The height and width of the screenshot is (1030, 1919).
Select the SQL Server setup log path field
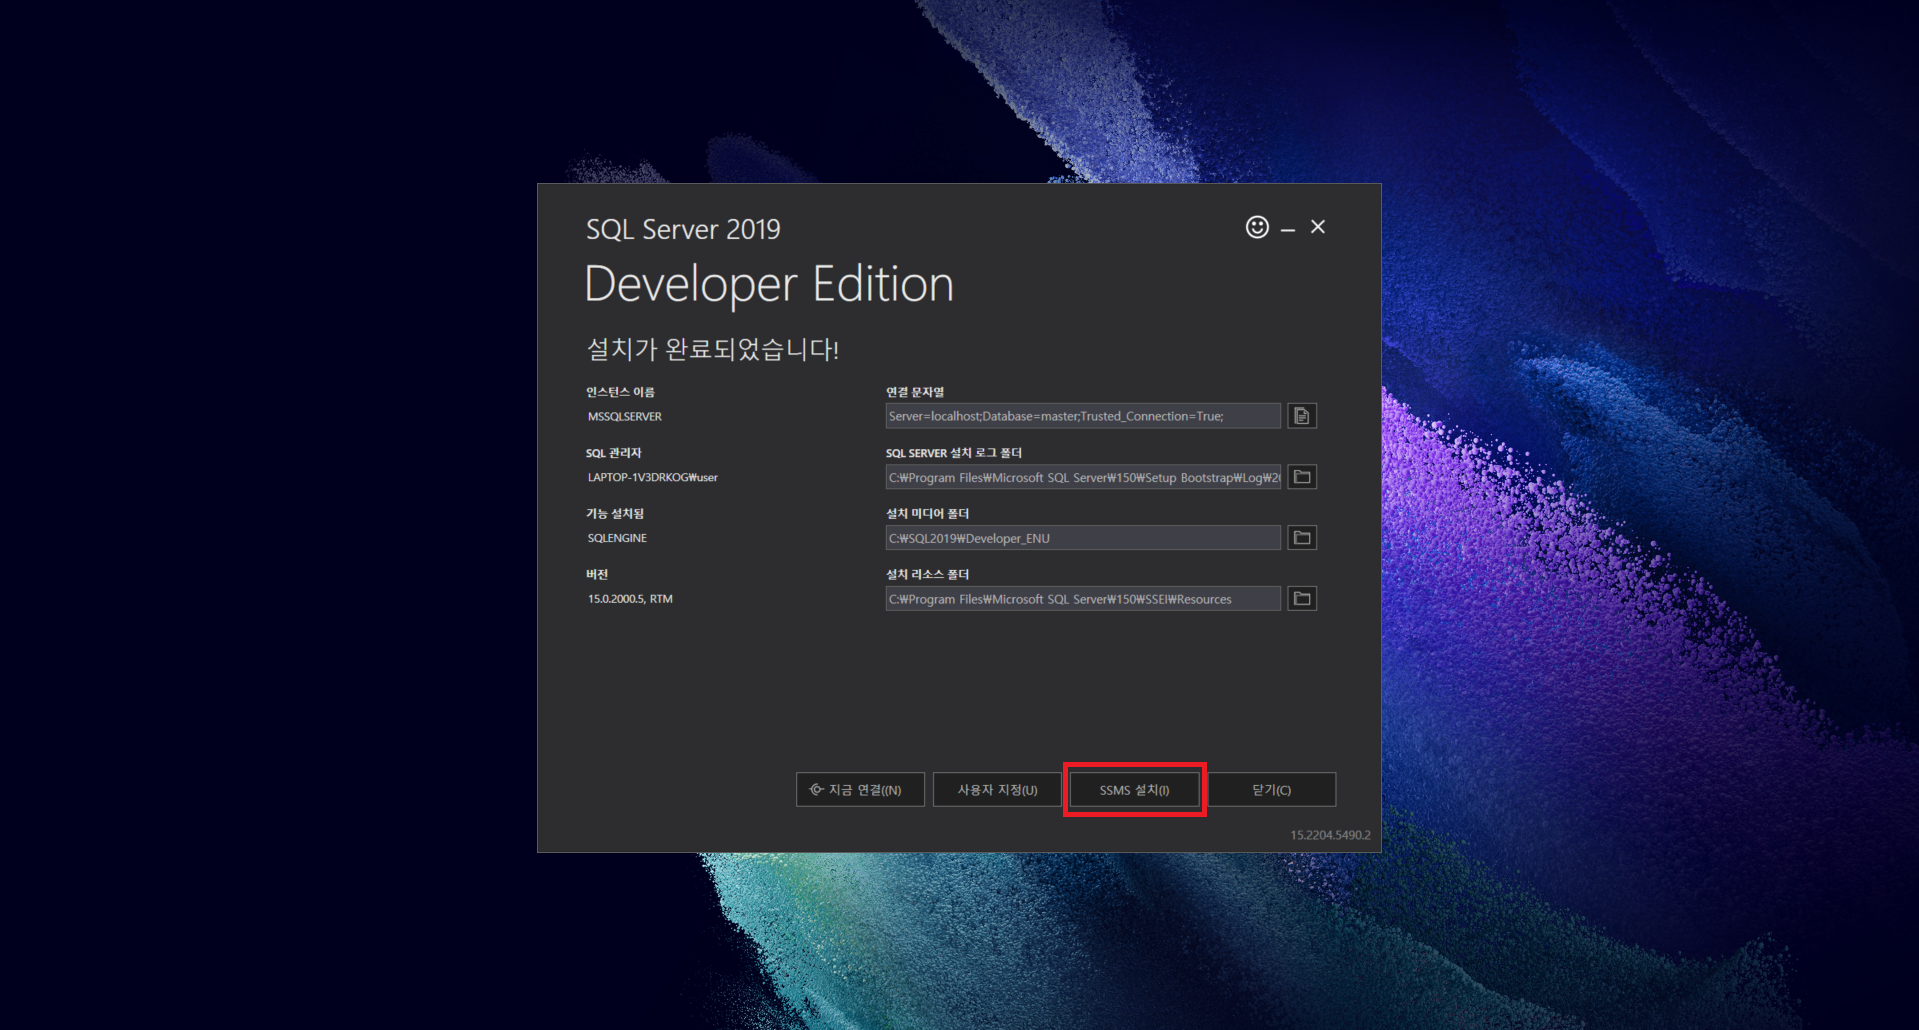[x=1083, y=477]
